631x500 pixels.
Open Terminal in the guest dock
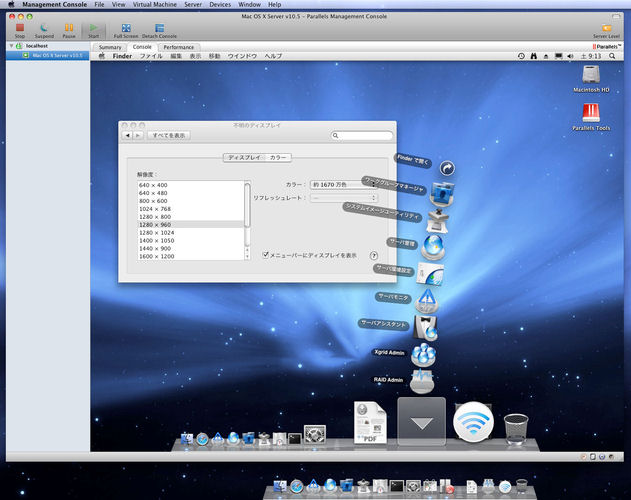coord(295,438)
